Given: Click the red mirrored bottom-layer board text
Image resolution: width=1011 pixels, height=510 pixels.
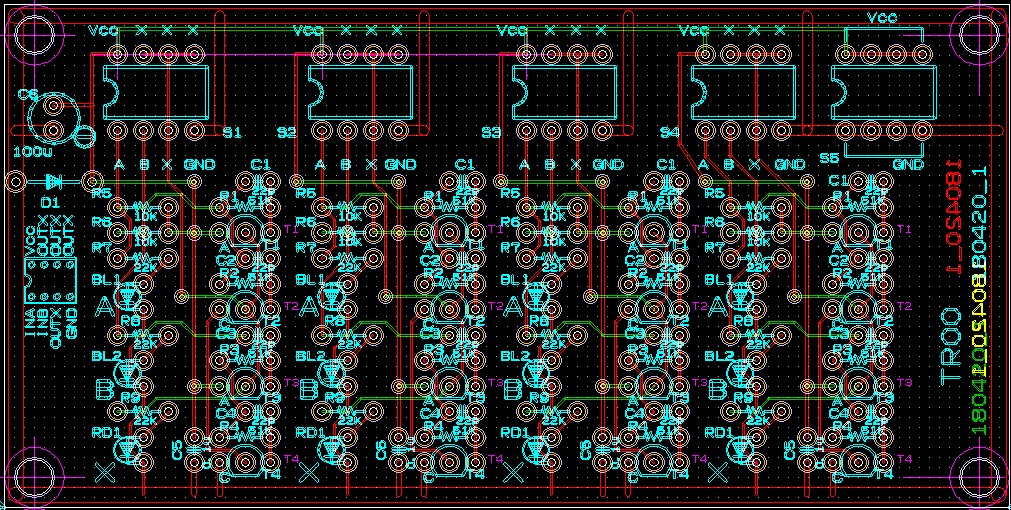Looking at the screenshot, I should [x=956, y=217].
